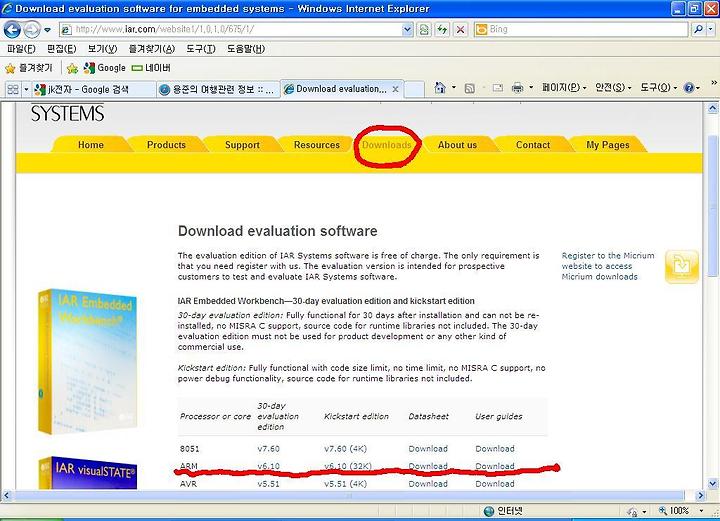The height and width of the screenshot is (521, 720).
Task: Open the 파일(F) menu
Action: pyautogui.click(x=21, y=49)
